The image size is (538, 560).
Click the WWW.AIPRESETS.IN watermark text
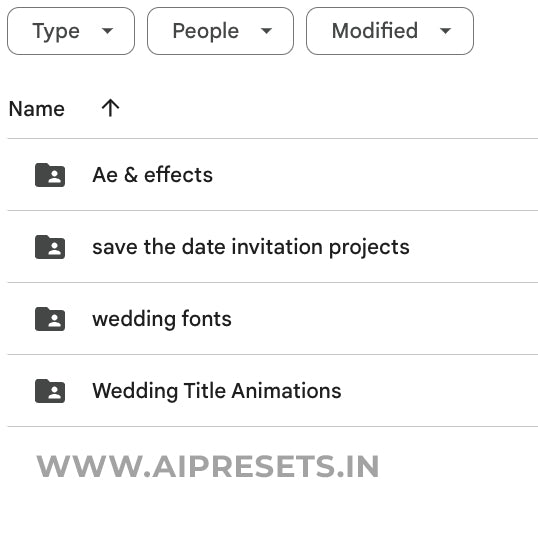coord(208,466)
